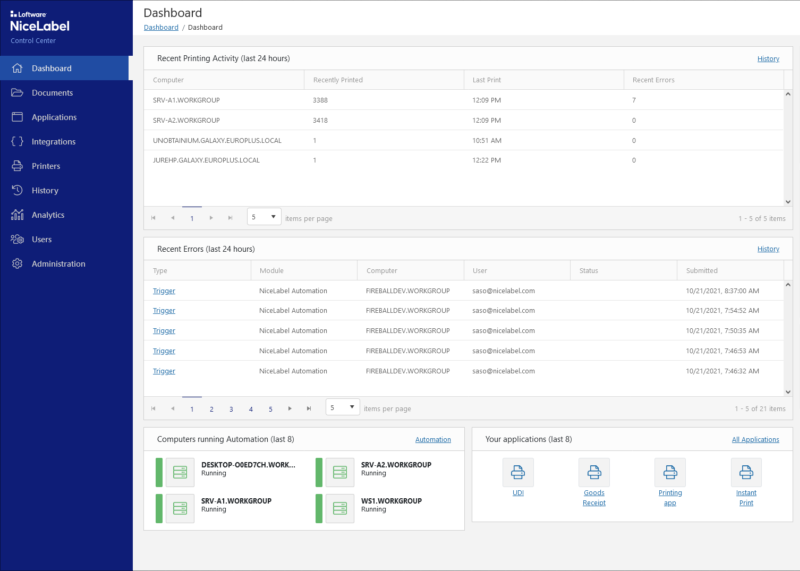Expand items per page dropdown in Recent Errors

pos(342,408)
